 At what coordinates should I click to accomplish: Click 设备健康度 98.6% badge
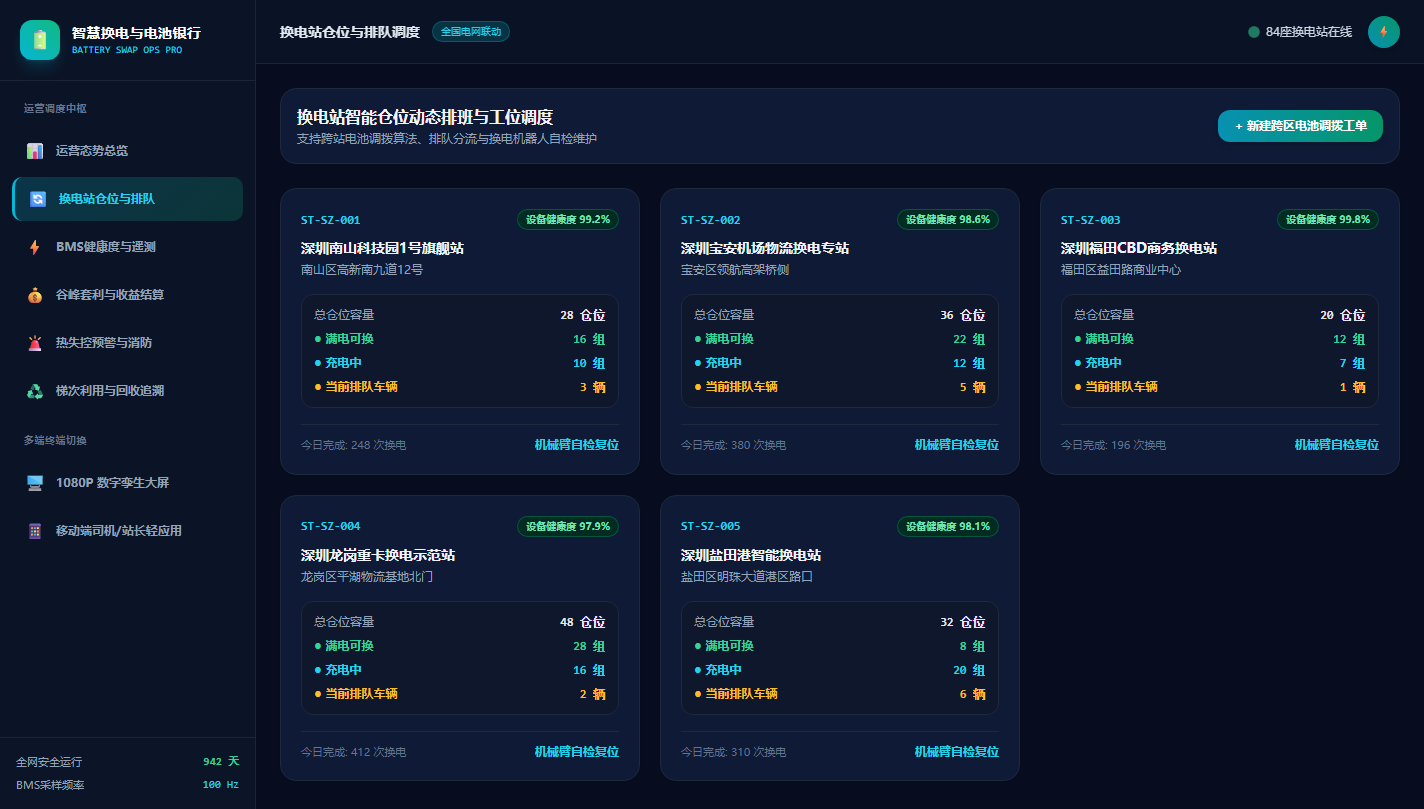948,220
